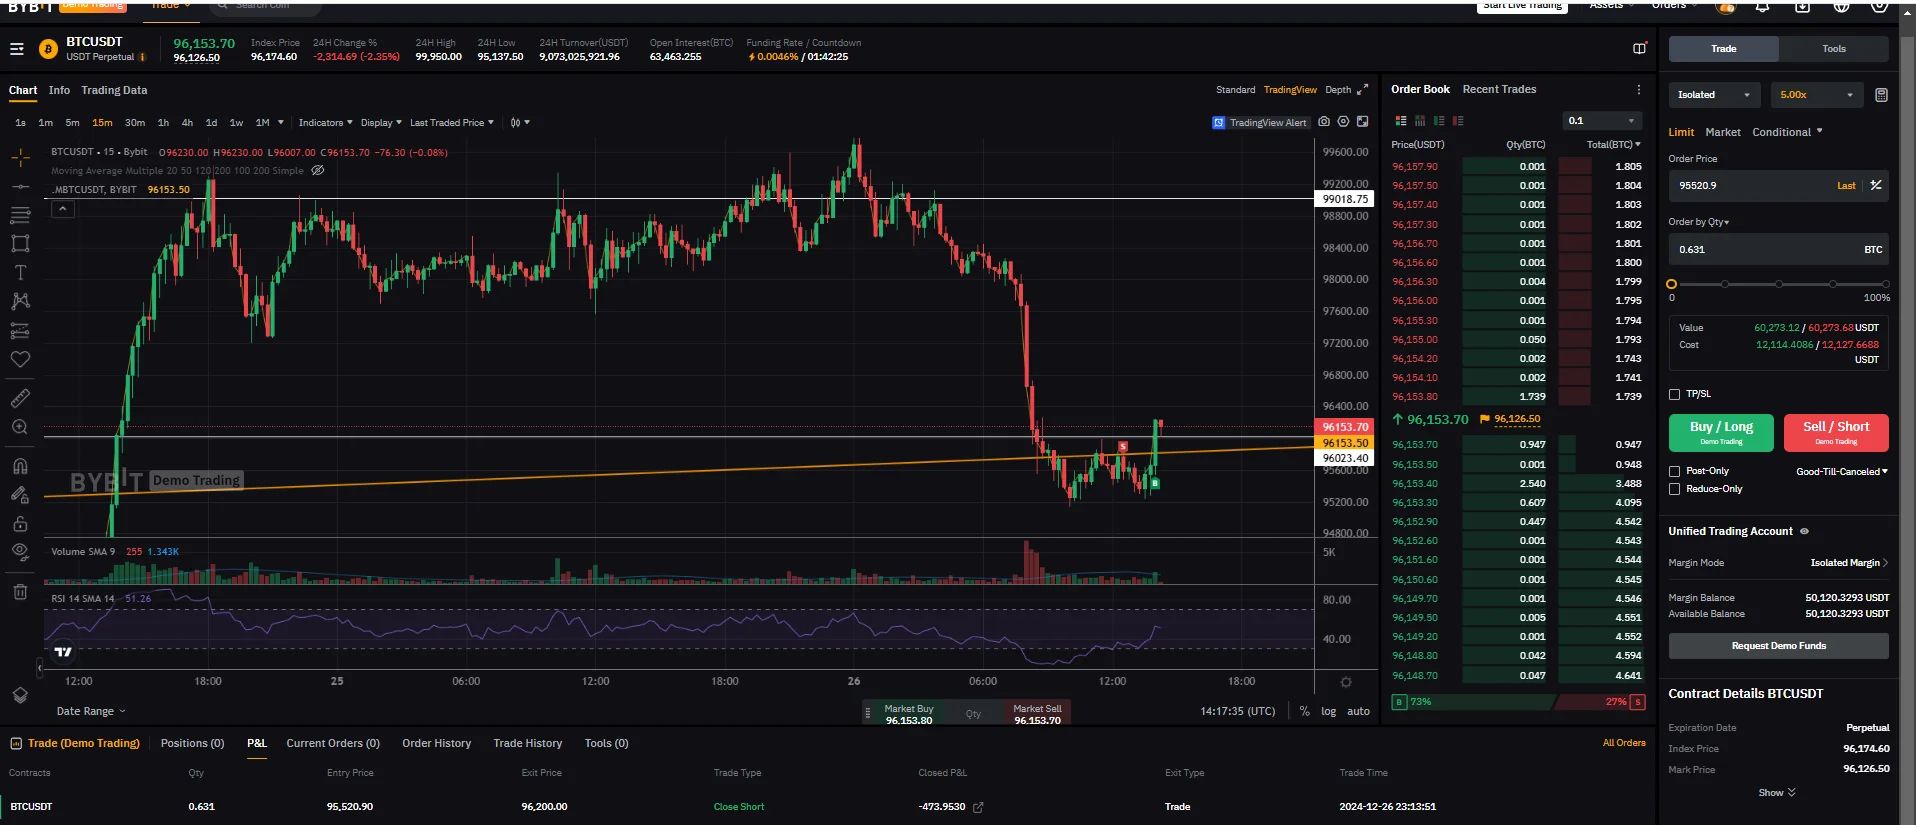Open the position calculator icon
The height and width of the screenshot is (825, 1916).
pyautogui.click(x=1881, y=95)
